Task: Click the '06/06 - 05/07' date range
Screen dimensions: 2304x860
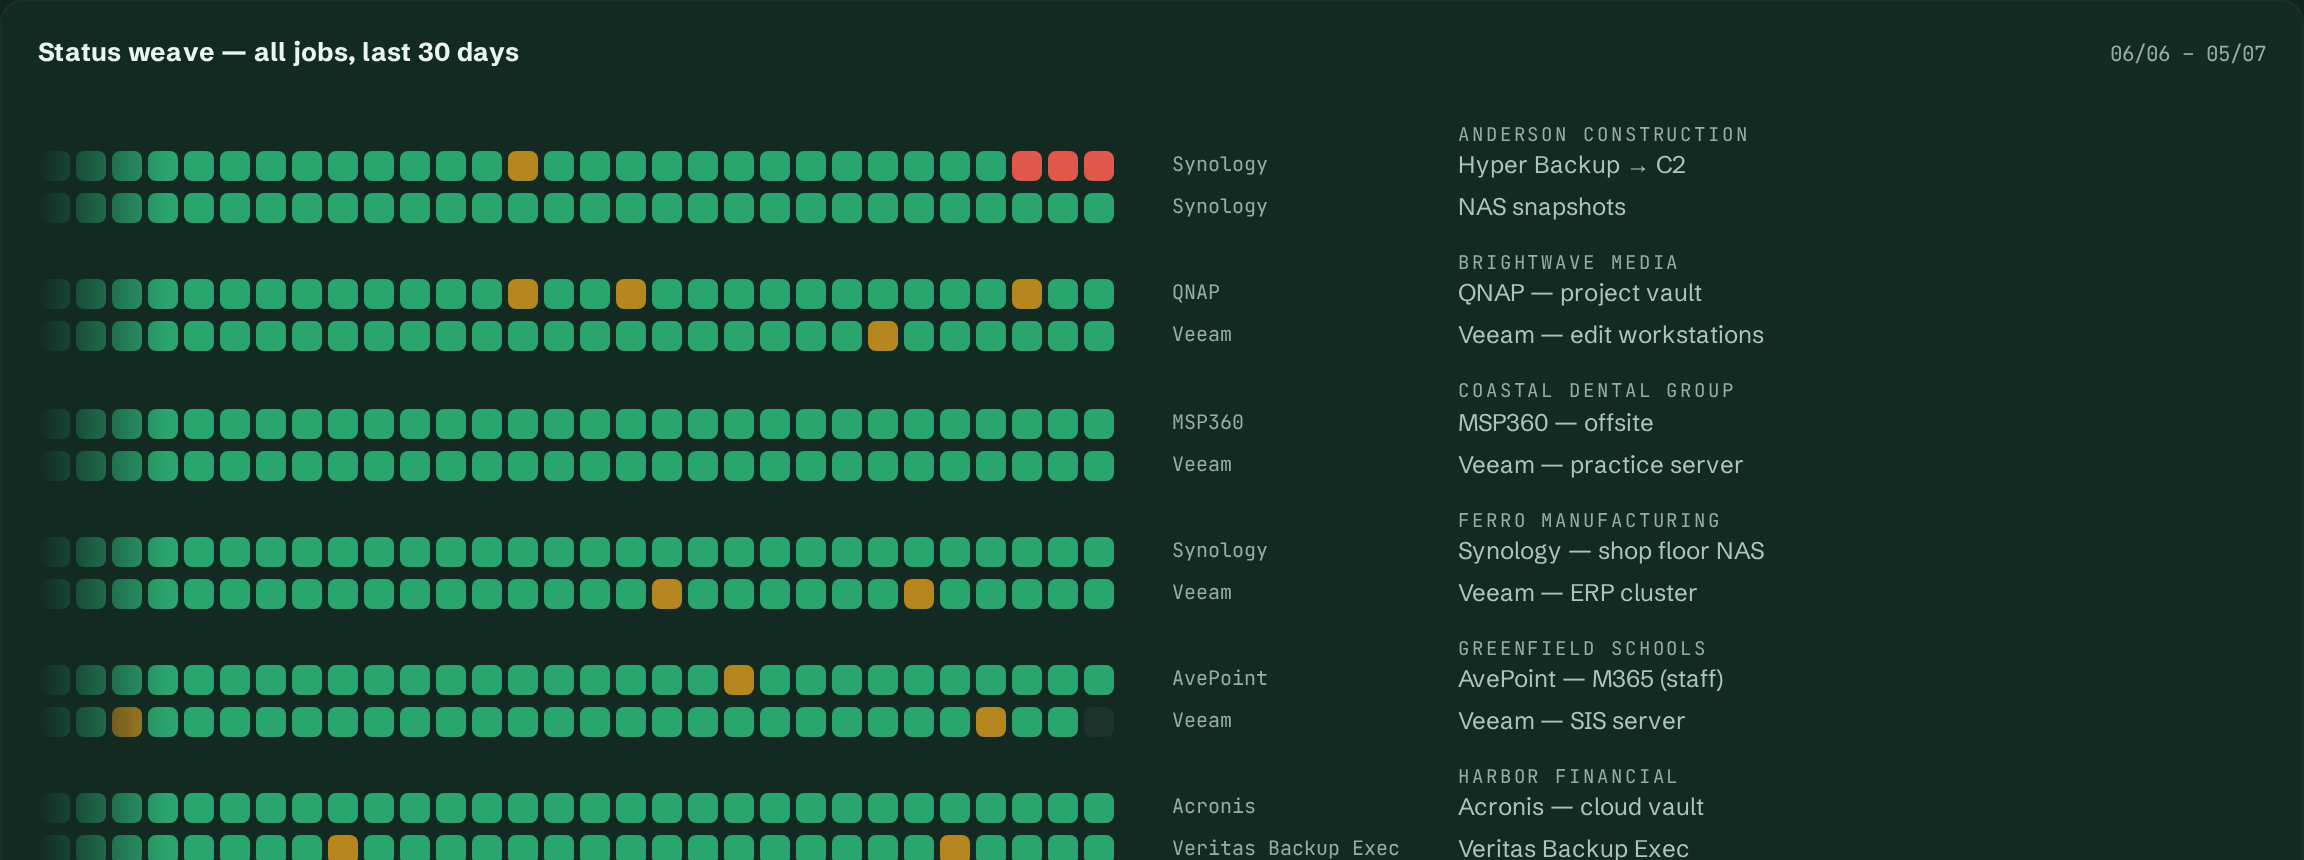Action: tap(2188, 54)
